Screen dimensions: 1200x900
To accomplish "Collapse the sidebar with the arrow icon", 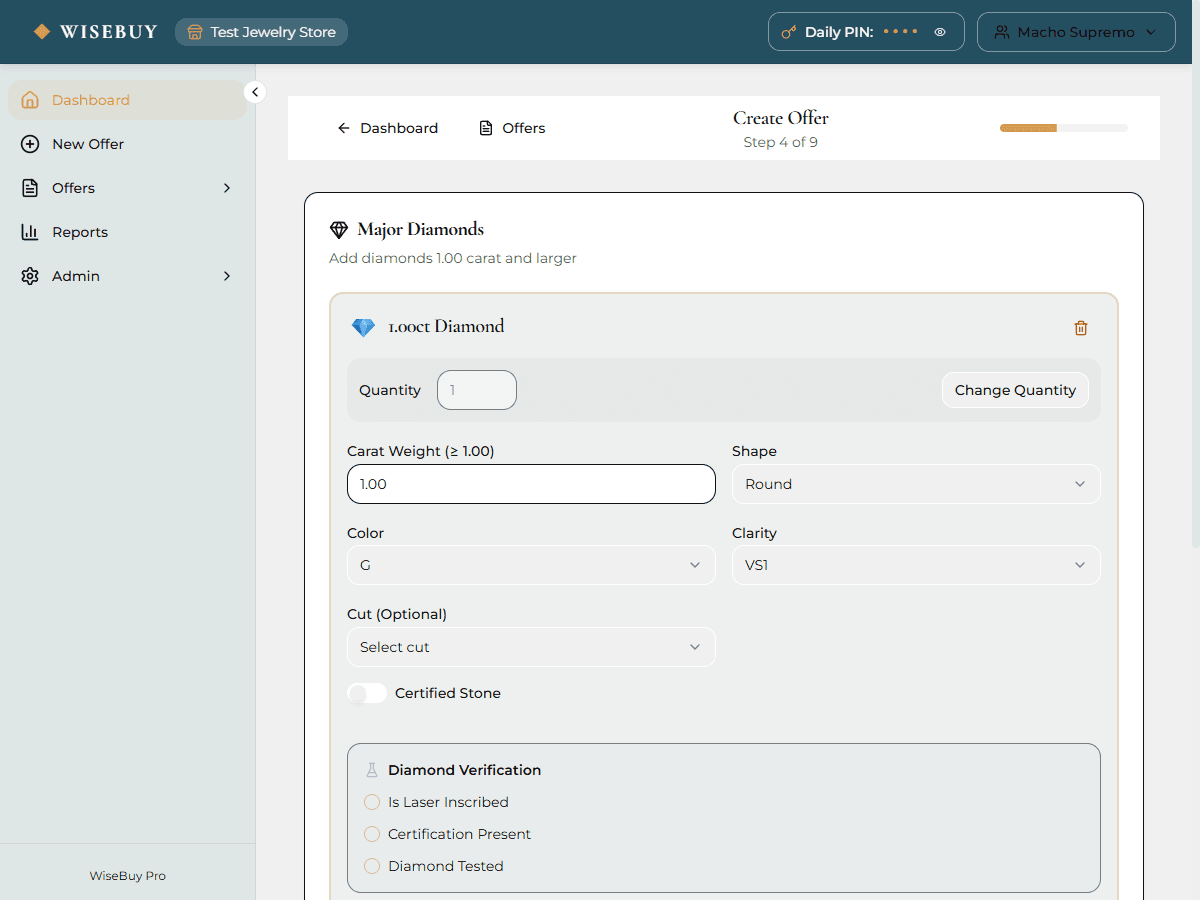I will click(x=255, y=92).
